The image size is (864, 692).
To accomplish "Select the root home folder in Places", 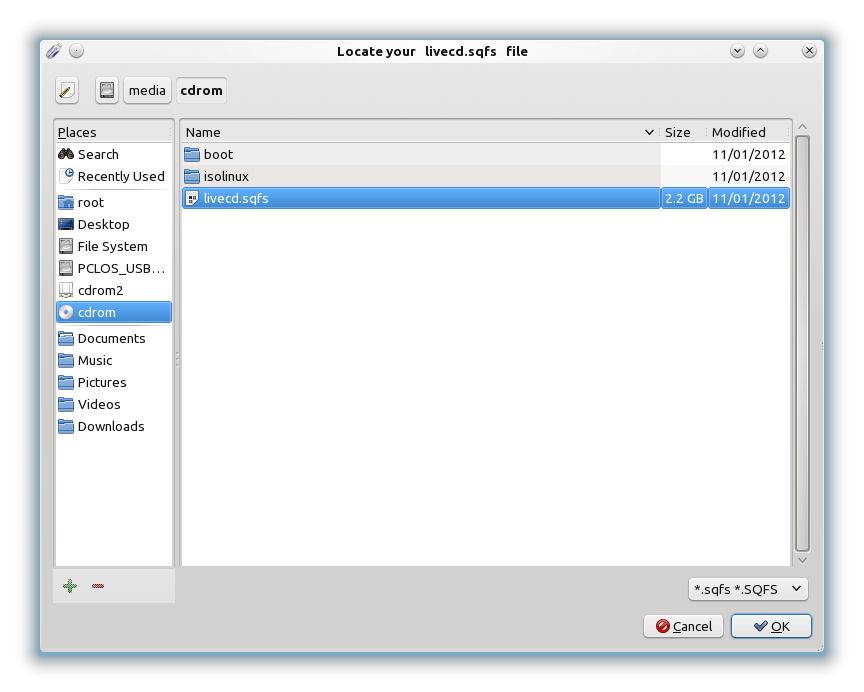I will tap(114, 202).
